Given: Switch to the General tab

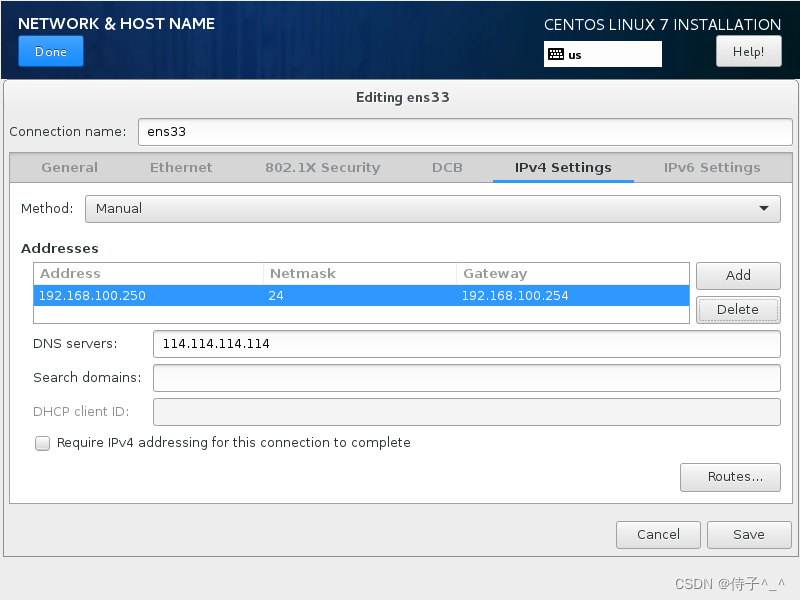Looking at the screenshot, I should [x=69, y=167].
